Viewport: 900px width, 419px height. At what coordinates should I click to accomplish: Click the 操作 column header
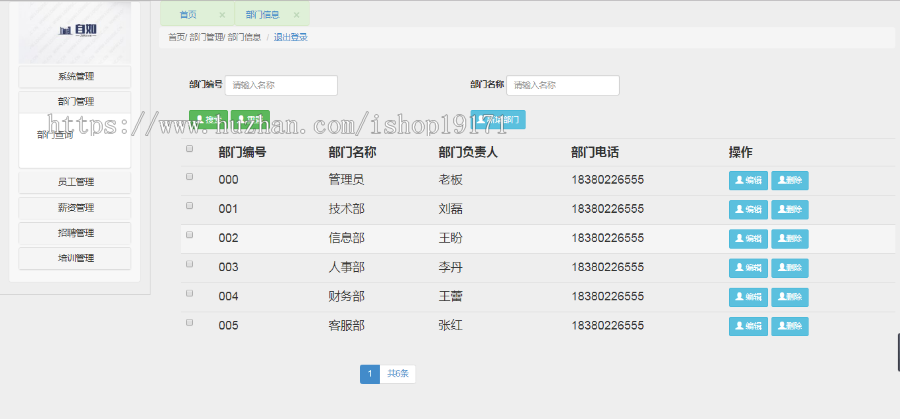(740, 153)
